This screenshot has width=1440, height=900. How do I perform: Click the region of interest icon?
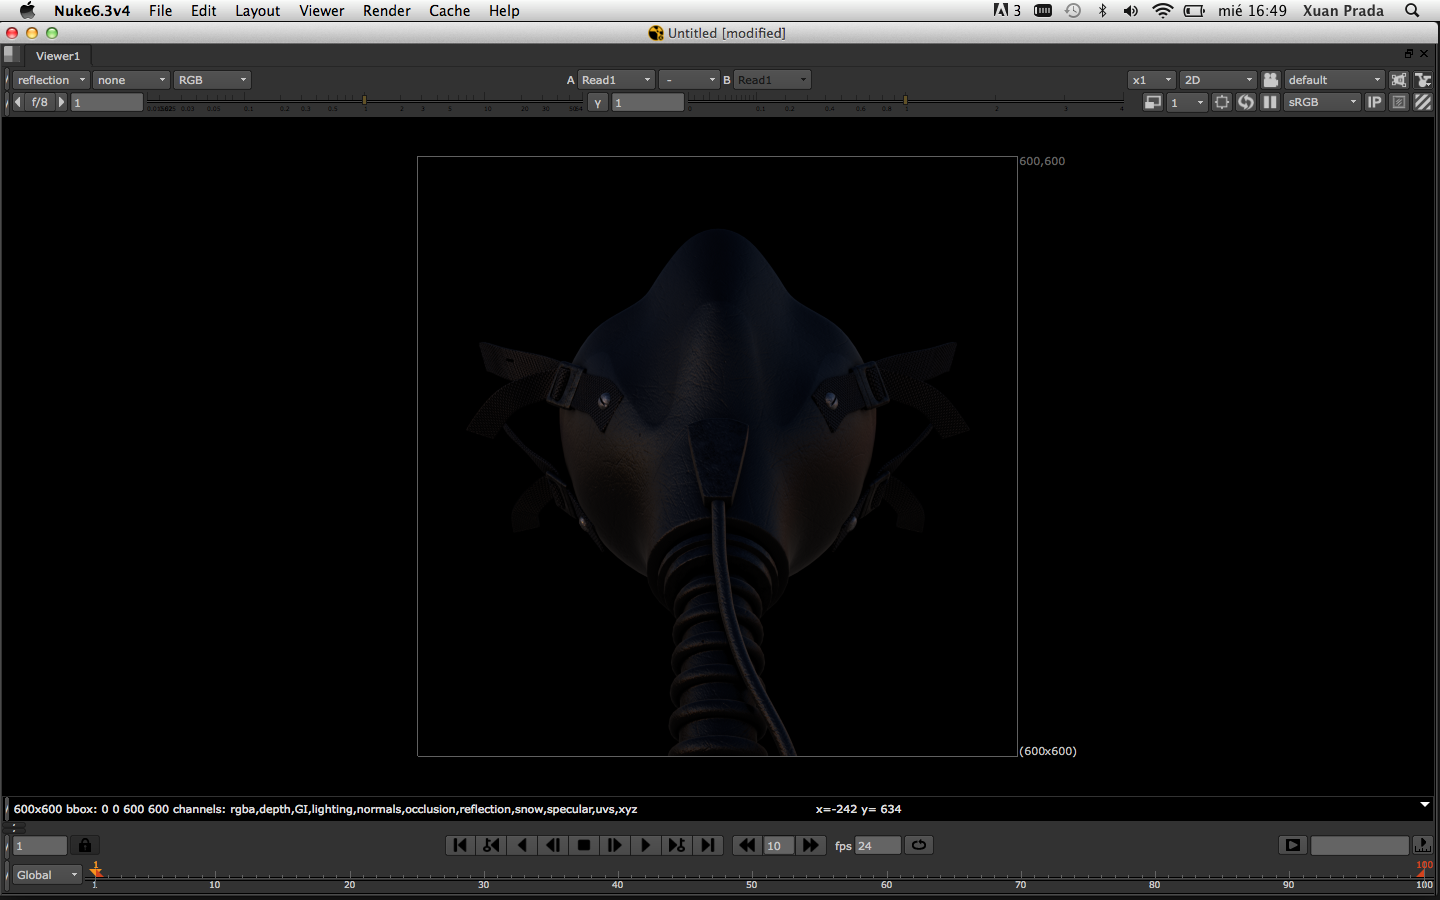[x=1222, y=102]
